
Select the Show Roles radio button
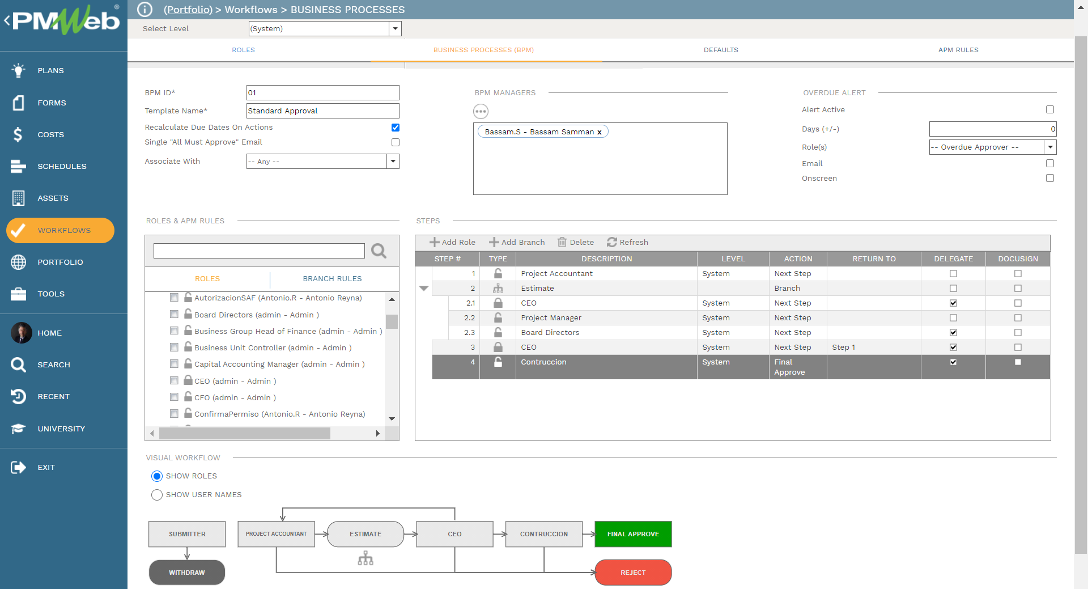click(157, 476)
